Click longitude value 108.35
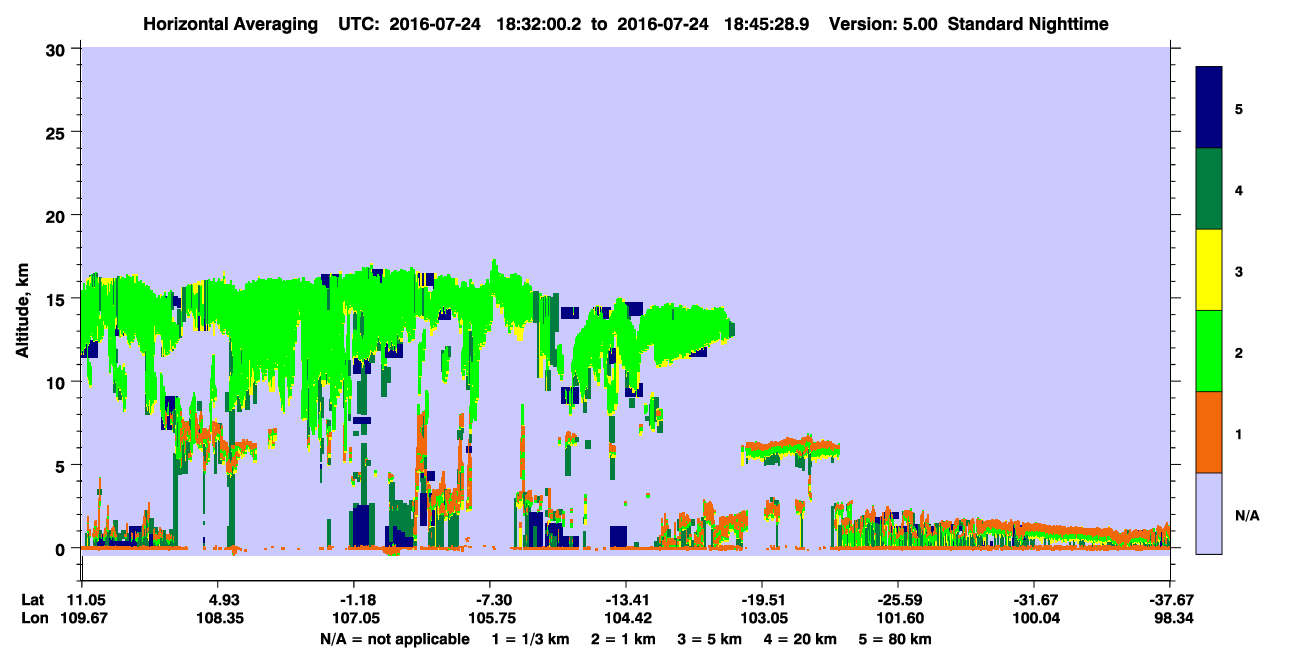The height and width of the screenshot is (667, 1300). pos(222,619)
